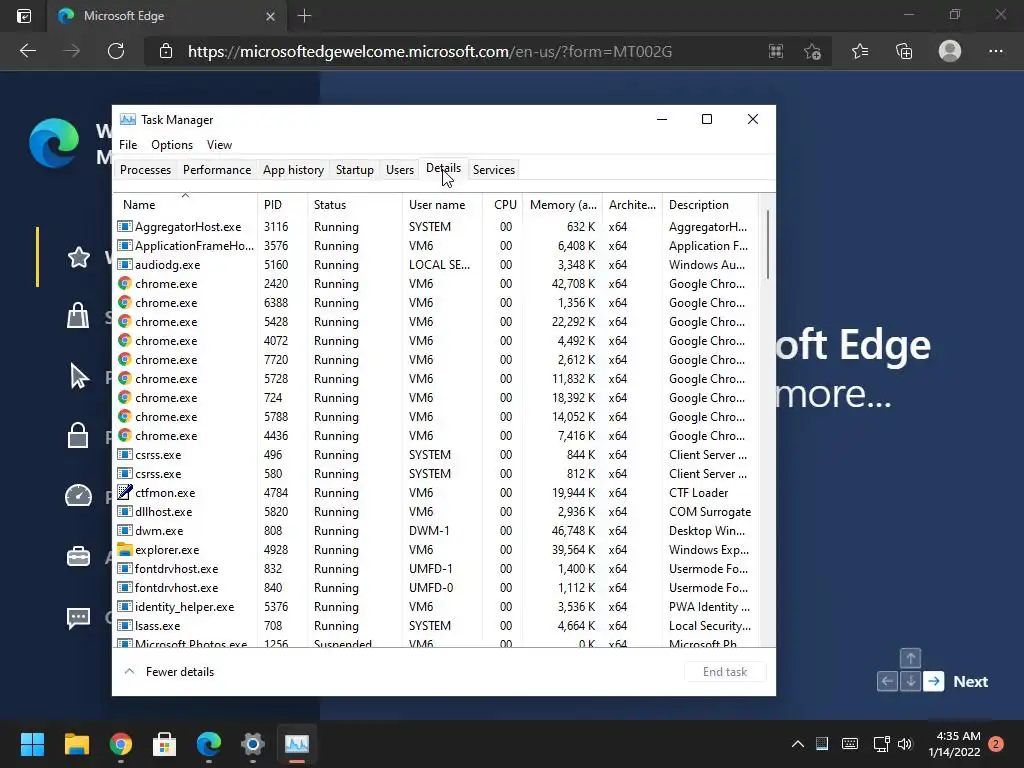The height and width of the screenshot is (768, 1024).
Task: Select speedometer icon in welcome sidebar
Action: (x=78, y=496)
